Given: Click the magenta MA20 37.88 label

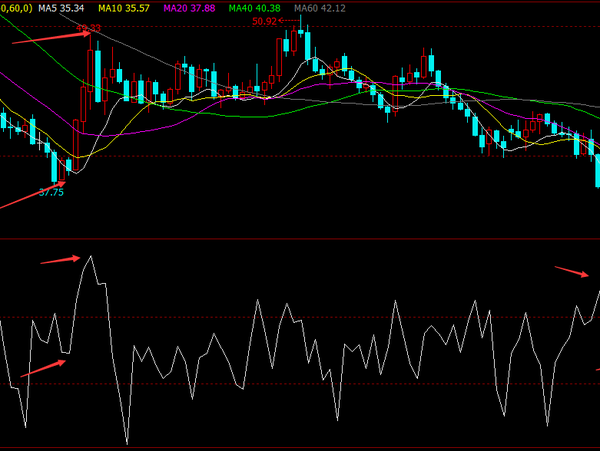Looking at the screenshot, I should [190, 8].
